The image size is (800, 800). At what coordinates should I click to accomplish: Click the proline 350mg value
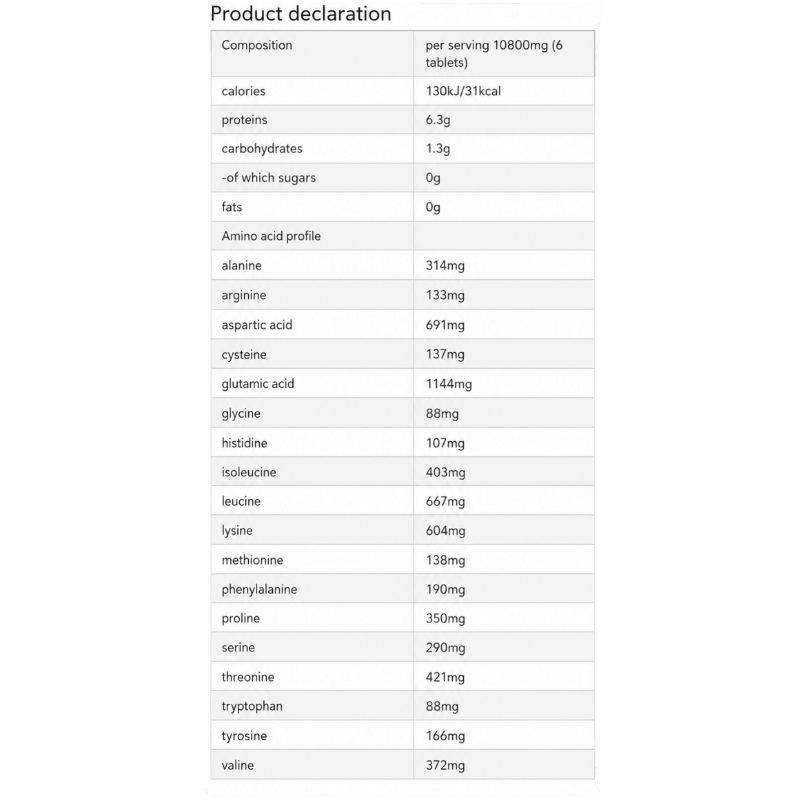tap(445, 619)
